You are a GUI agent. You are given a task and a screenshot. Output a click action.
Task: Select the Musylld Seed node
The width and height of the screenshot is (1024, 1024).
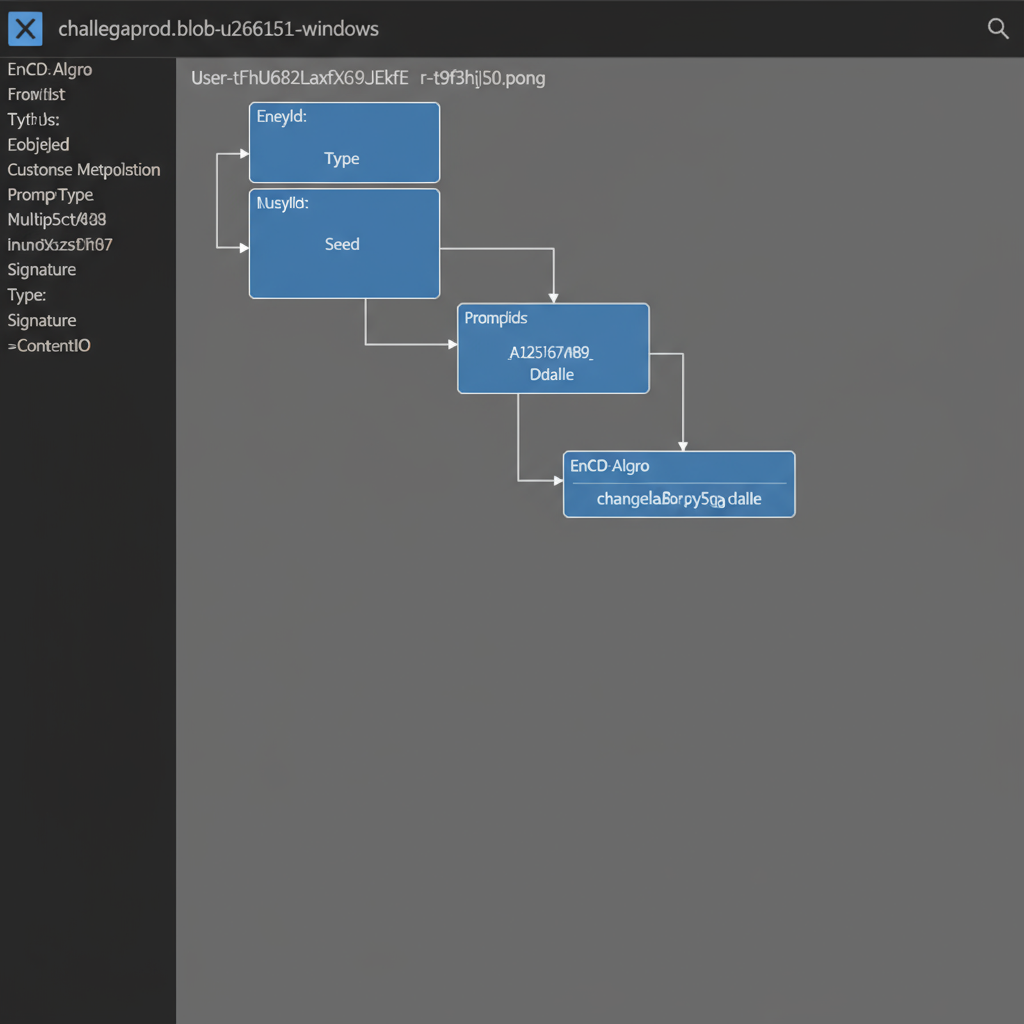click(344, 244)
